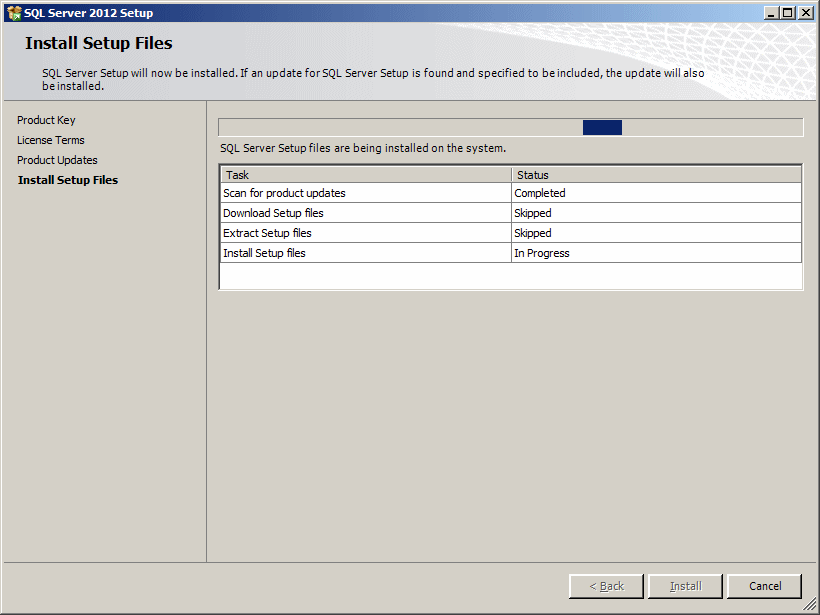
Task: Close the SQL Server 2012 Setup window
Action: click(x=806, y=13)
